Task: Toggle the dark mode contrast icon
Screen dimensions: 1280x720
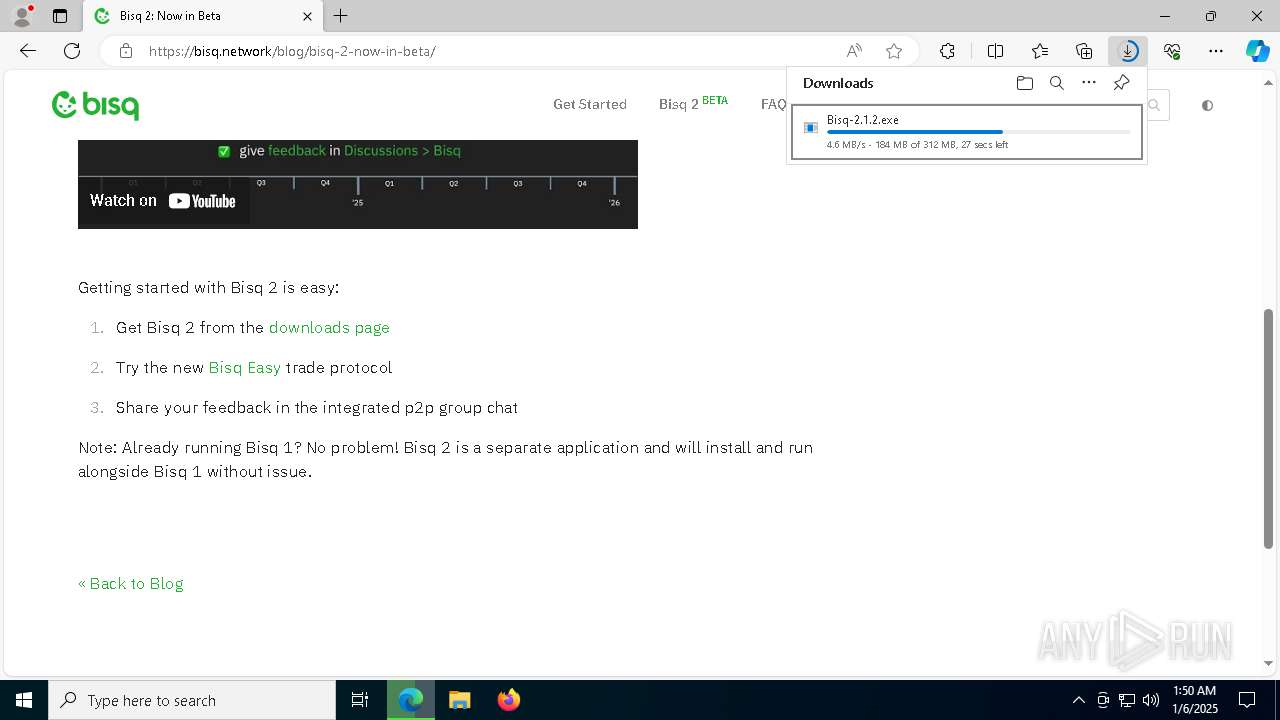Action: tap(1207, 105)
